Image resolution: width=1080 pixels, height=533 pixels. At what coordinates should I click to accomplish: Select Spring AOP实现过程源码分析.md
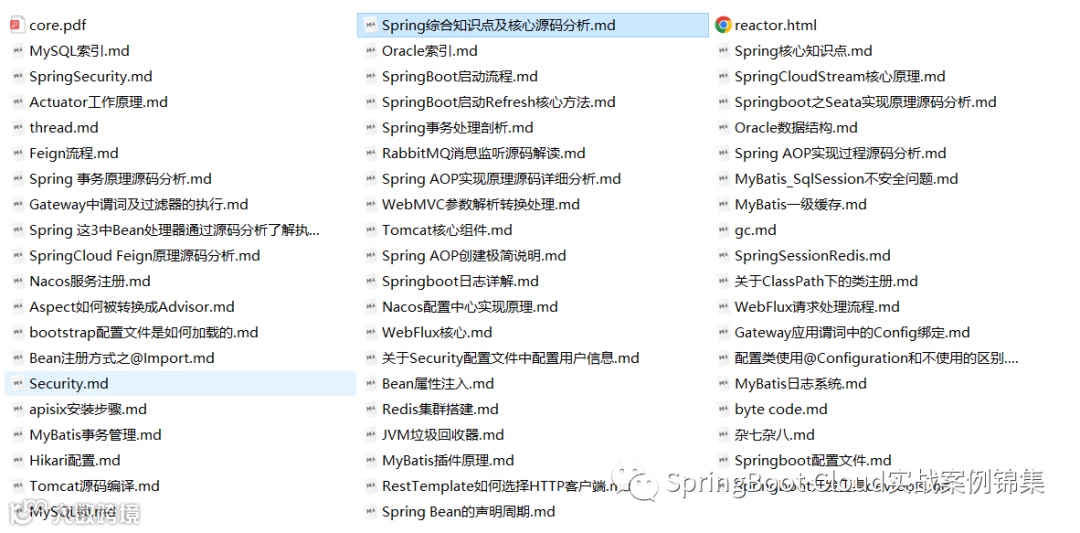(x=840, y=153)
